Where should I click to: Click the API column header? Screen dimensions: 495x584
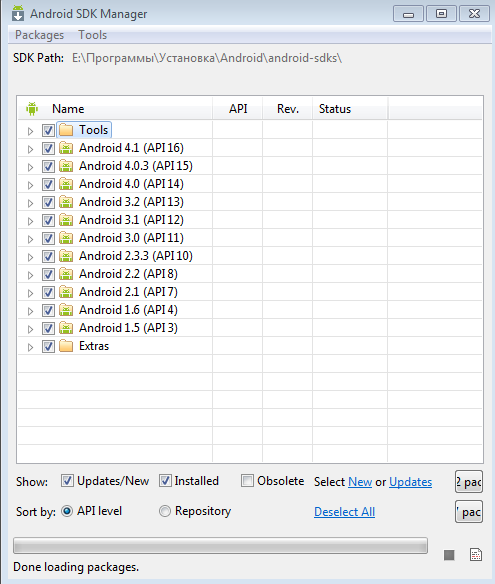point(238,109)
